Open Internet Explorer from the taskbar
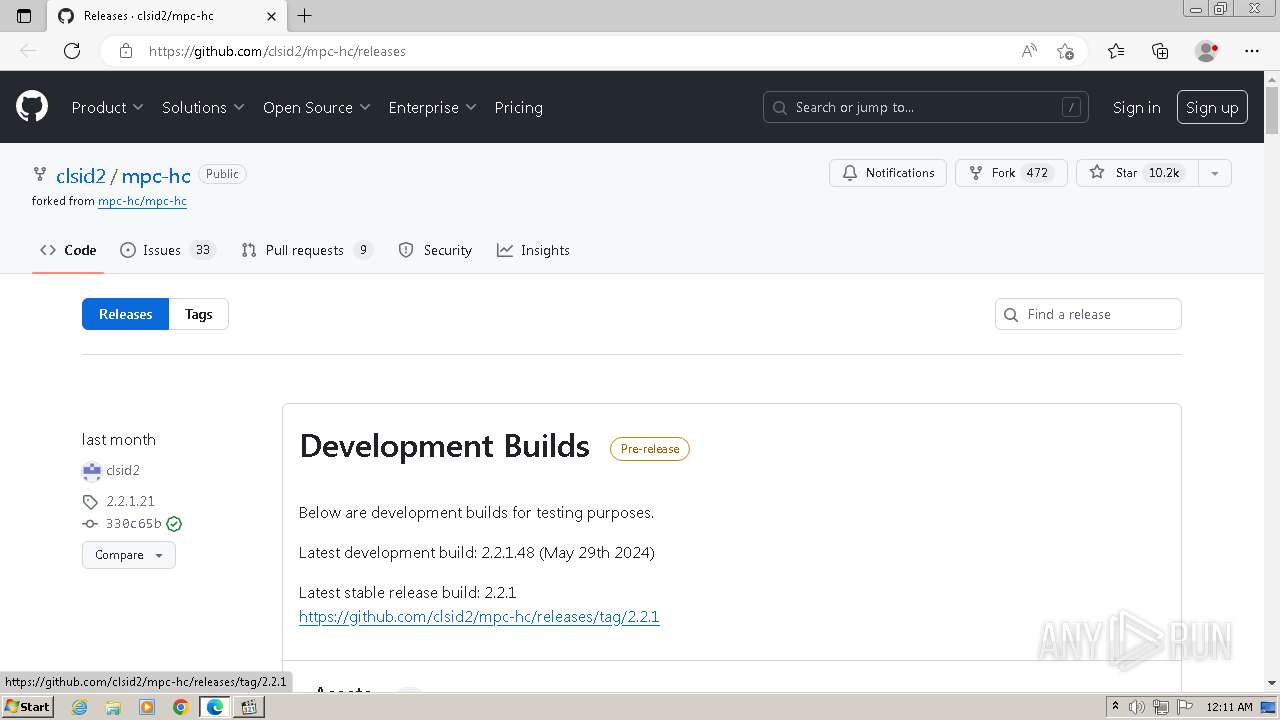Viewport: 1280px width, 720px height. [x=79, y=707]
